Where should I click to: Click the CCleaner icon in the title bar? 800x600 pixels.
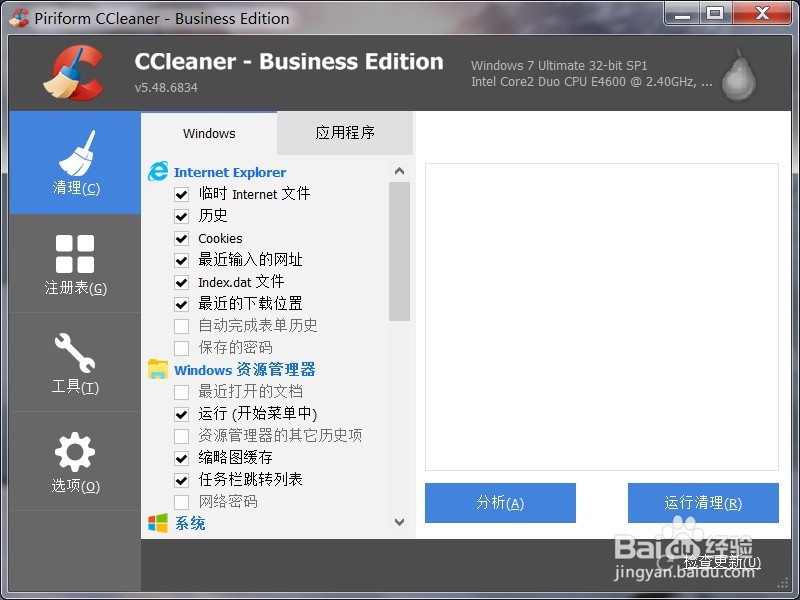pyautogui.click(x=19, y=18)
